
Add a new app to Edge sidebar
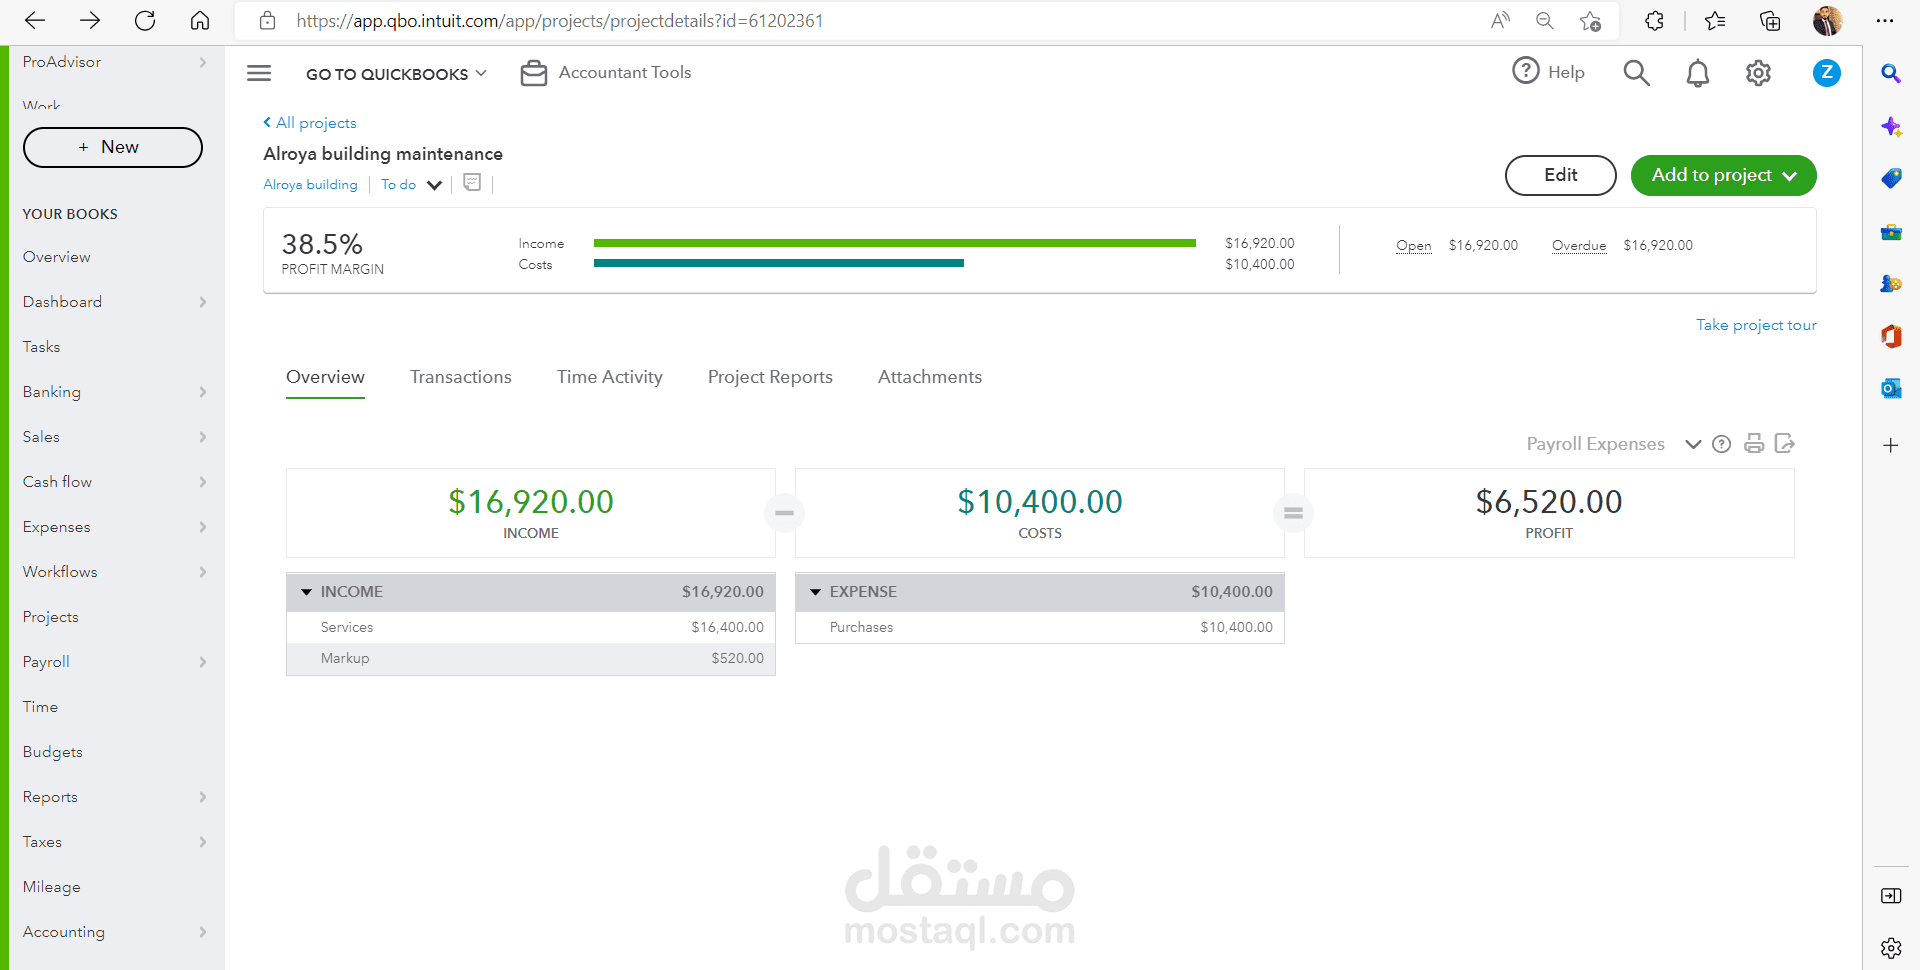click(x=1891, y=445)
